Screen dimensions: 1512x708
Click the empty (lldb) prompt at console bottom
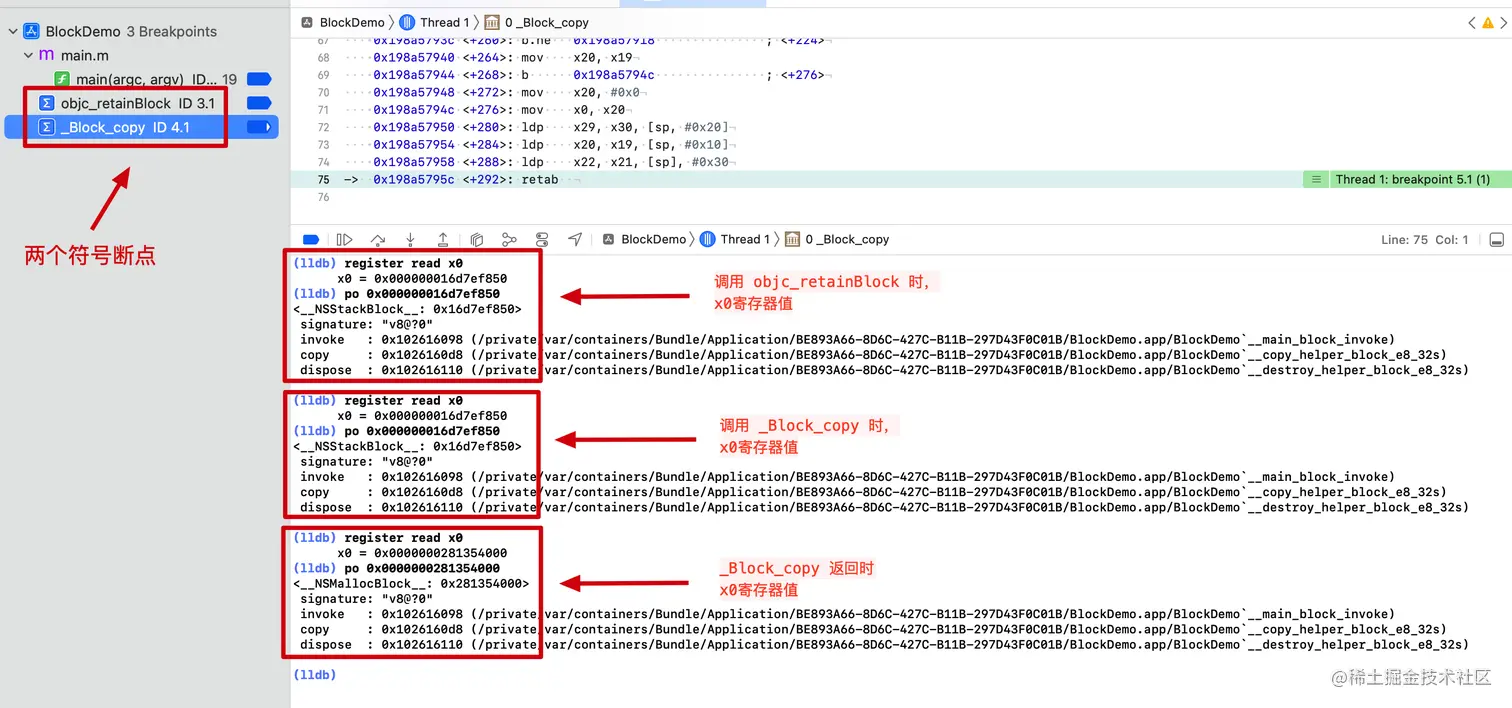click(314, 675)
